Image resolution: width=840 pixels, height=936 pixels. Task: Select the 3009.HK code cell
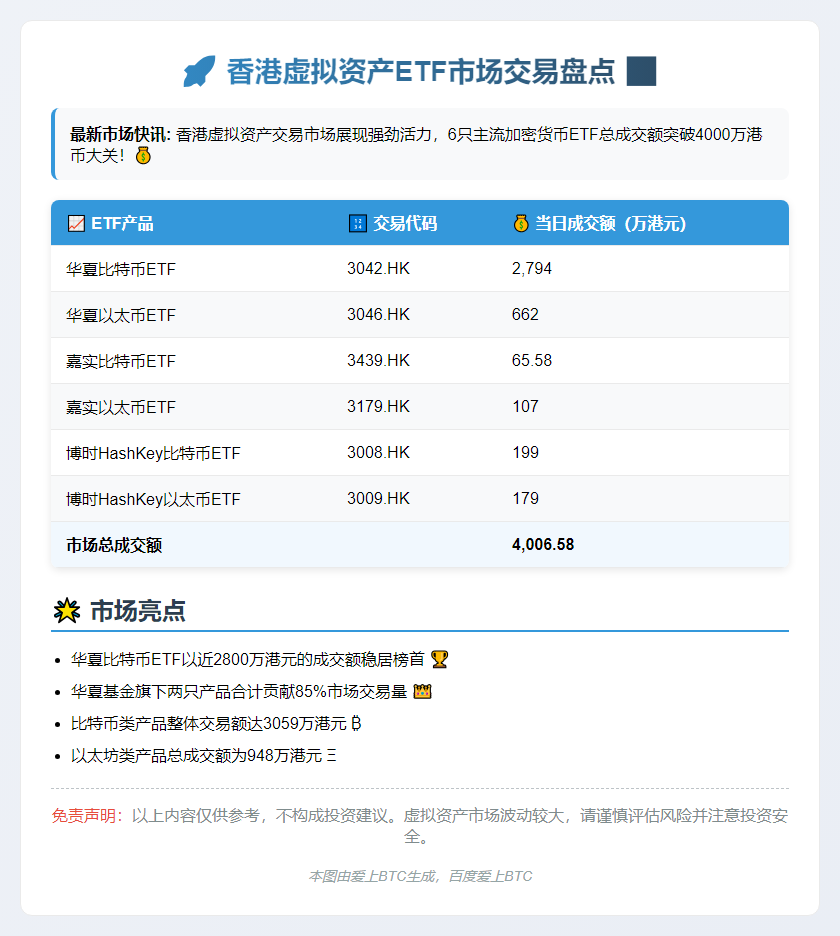pos(379,498)
